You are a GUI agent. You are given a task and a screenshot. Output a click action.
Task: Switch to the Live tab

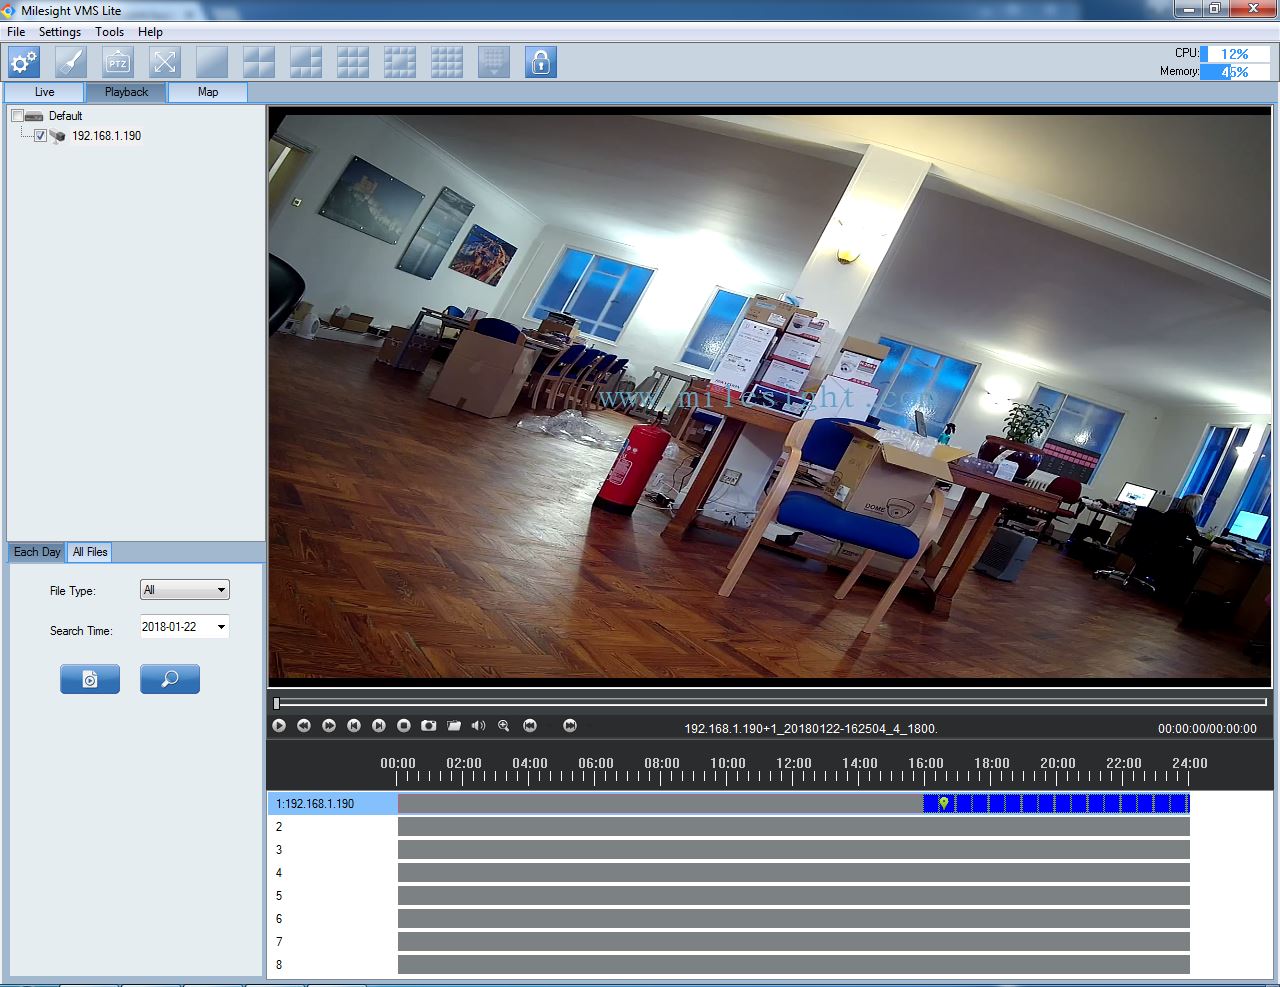pyautogui.click(x=43, y=91)
